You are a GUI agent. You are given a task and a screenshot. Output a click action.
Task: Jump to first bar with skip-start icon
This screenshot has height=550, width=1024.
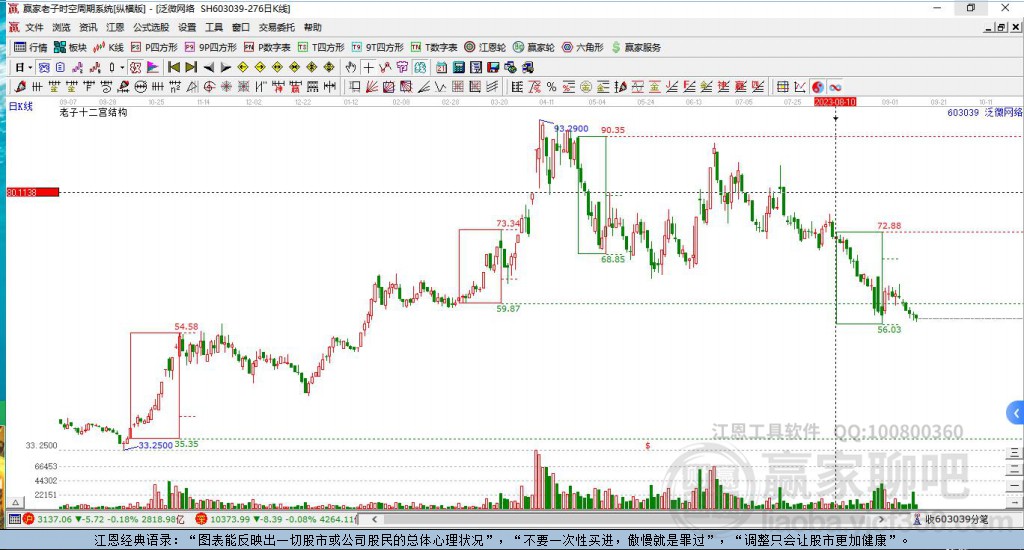tap(174, 67)
